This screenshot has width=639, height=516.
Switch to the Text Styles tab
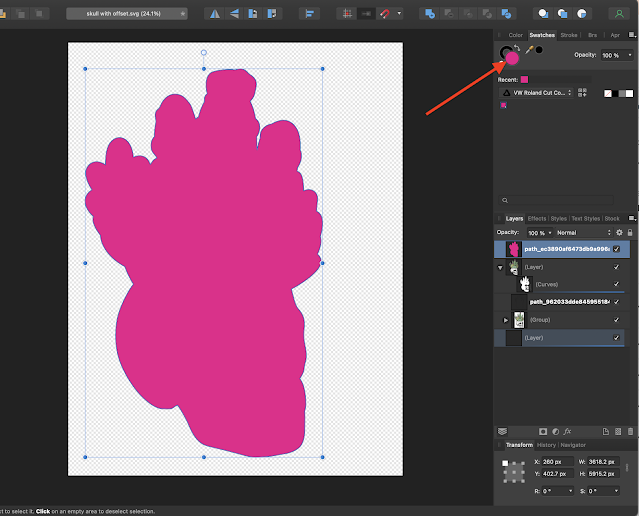pos(586,219)
